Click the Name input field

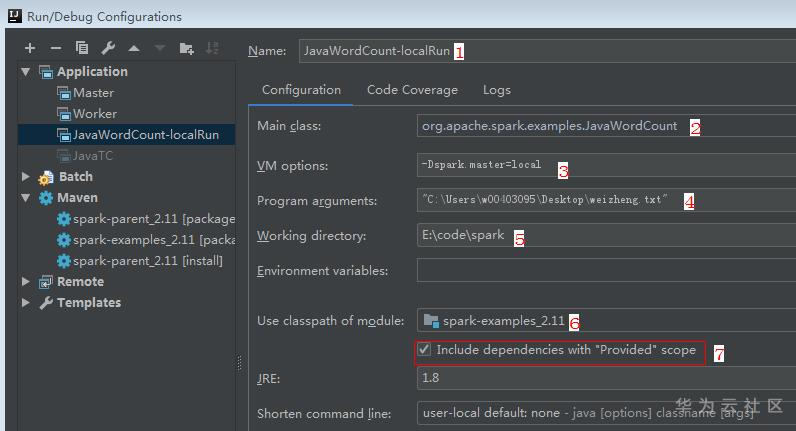click(540, 51)
